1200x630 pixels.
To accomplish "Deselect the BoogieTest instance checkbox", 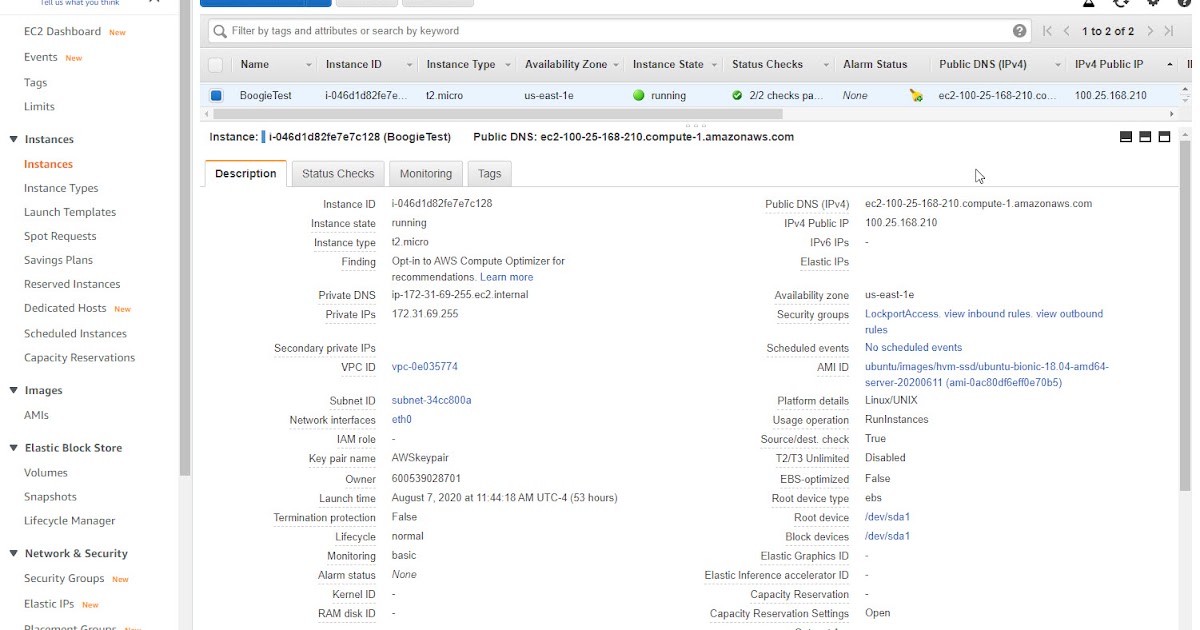I will [214, 95].
